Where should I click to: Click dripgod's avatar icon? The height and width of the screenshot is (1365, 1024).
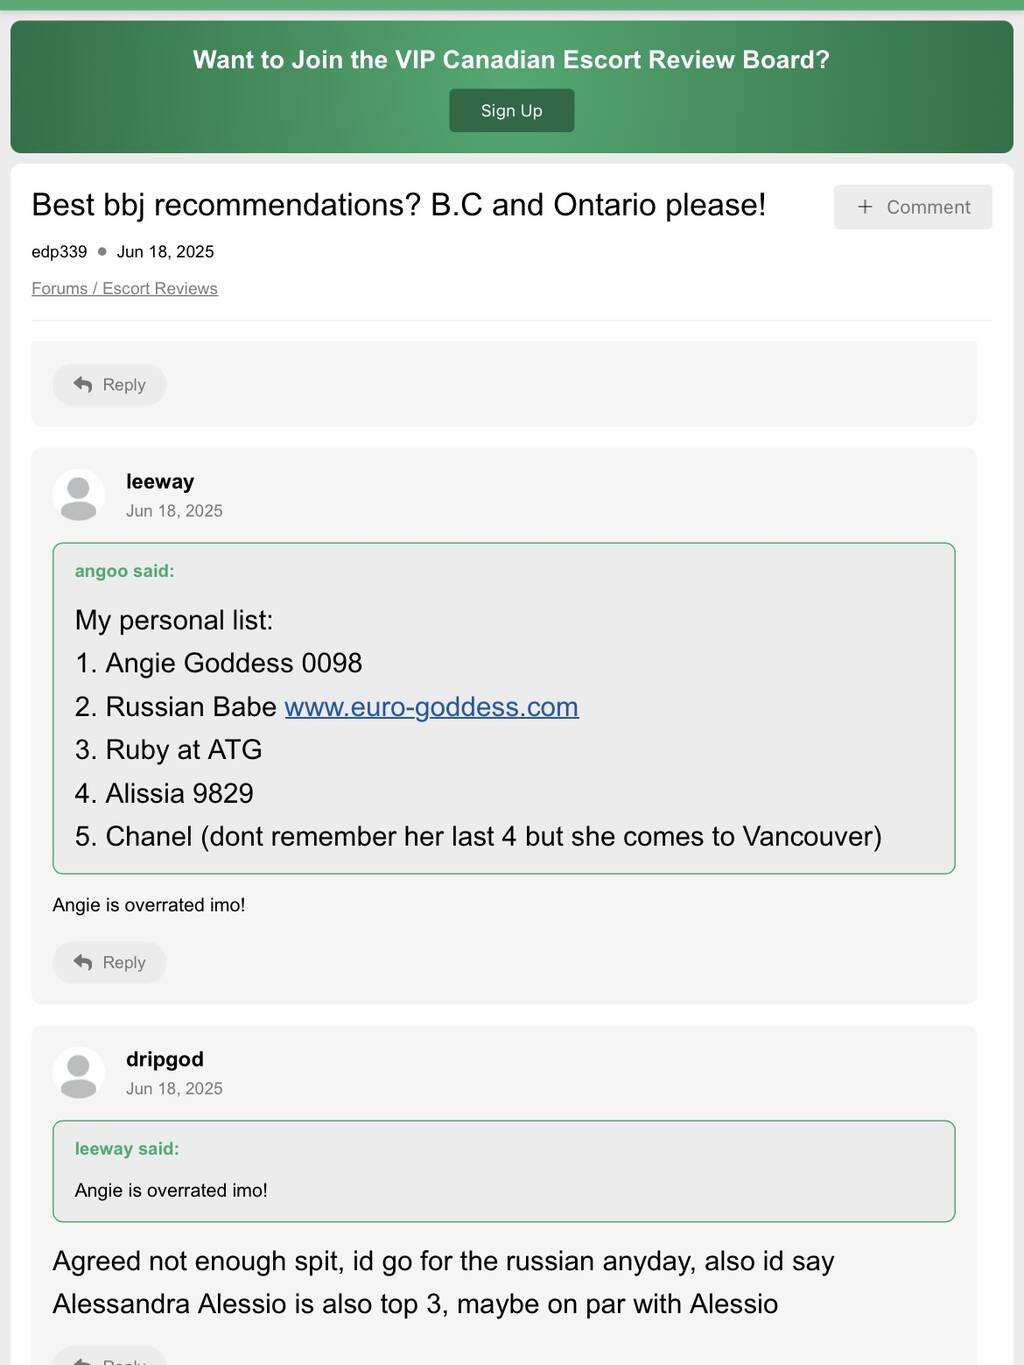tap(78, 1074)
